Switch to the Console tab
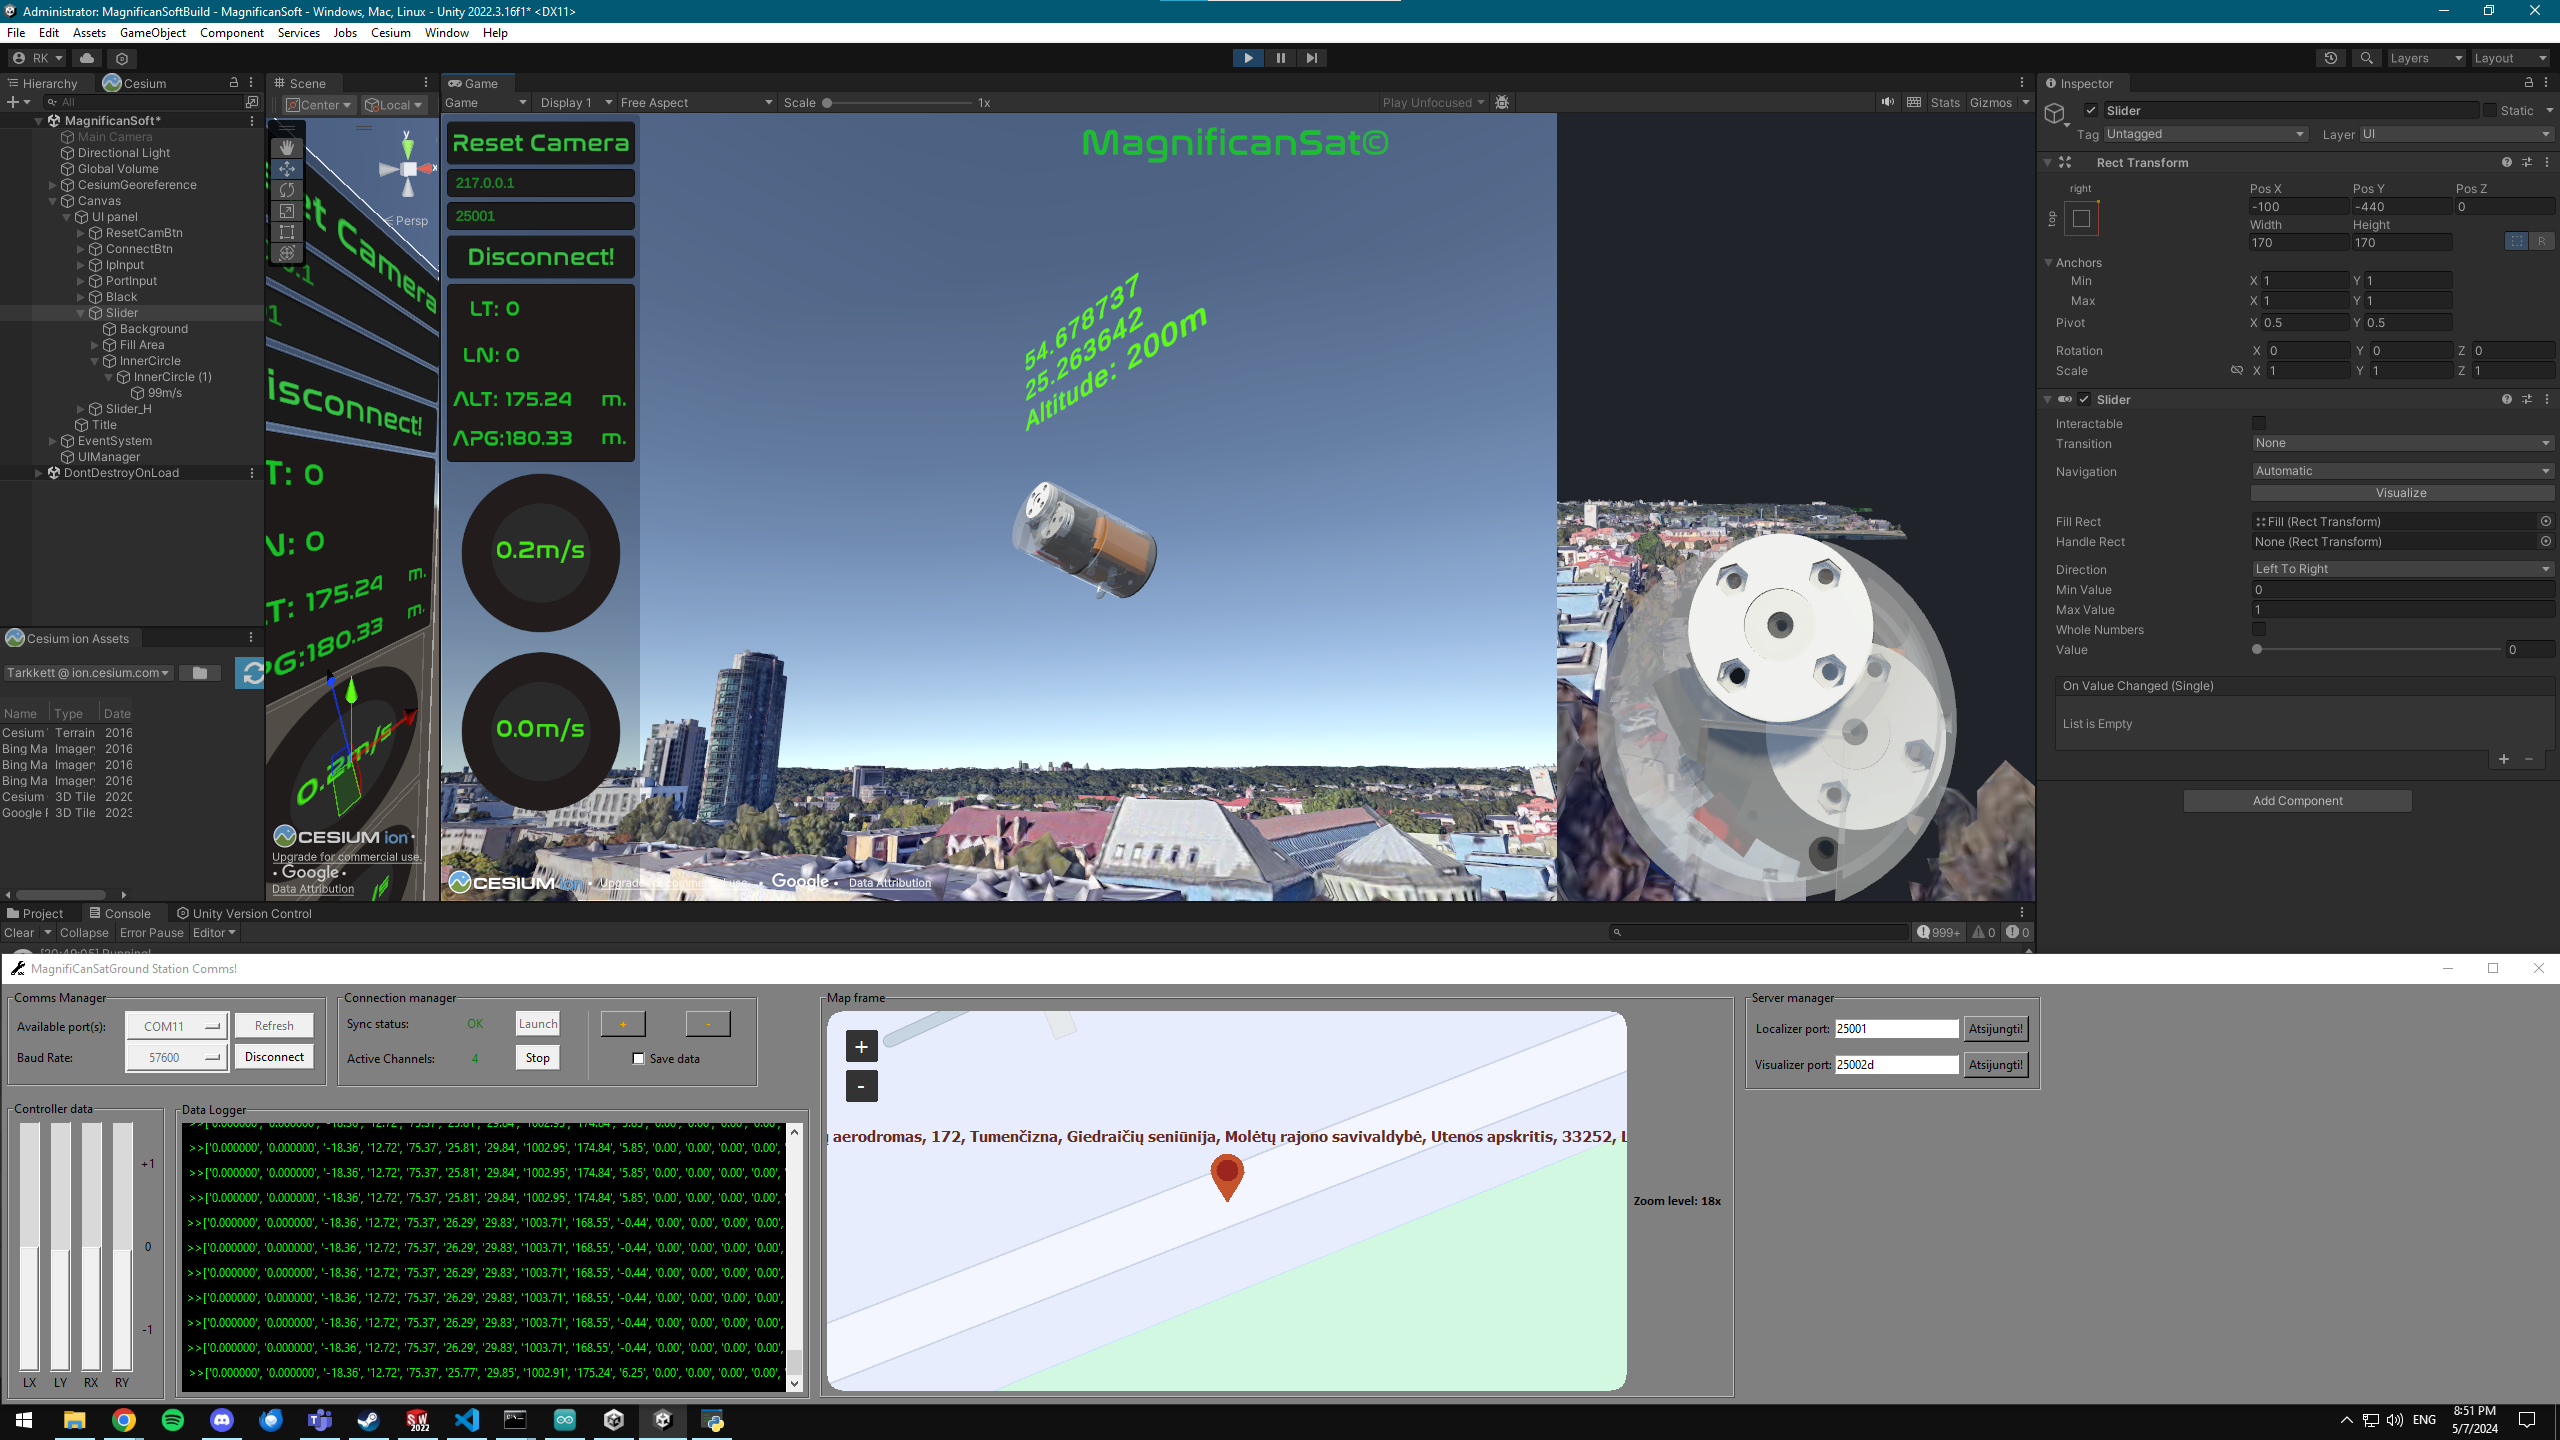Screen dimensions: 2560x1440 pos(120,913)
